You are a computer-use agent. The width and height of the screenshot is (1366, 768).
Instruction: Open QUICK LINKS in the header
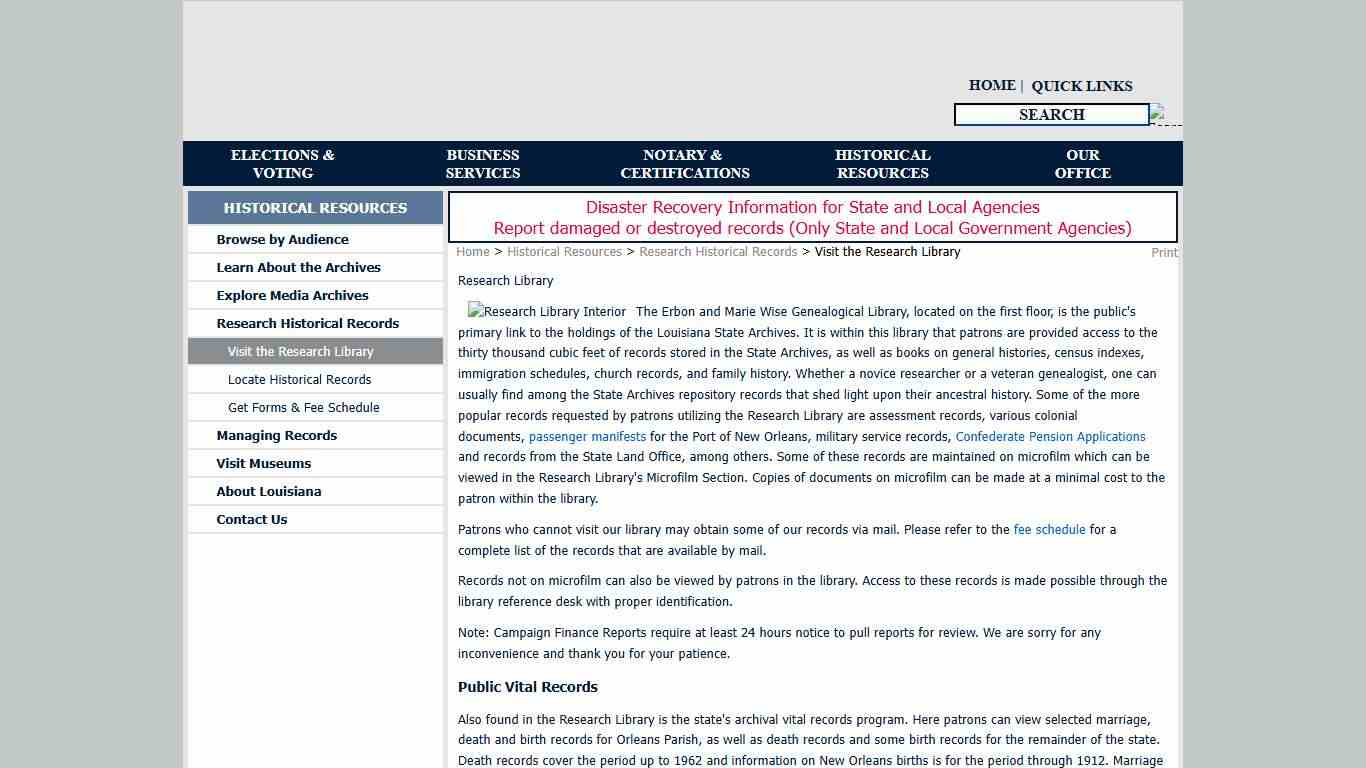pos(1081,86)
